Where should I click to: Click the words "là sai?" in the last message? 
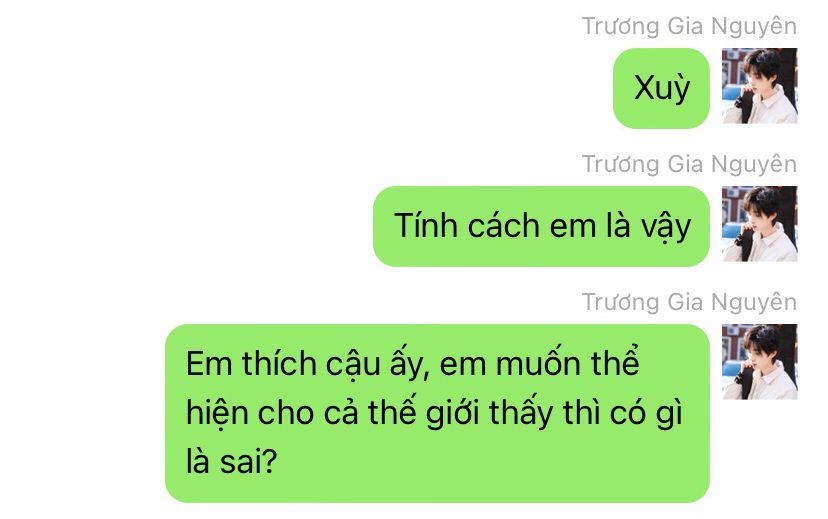click(x=232, y=461)
